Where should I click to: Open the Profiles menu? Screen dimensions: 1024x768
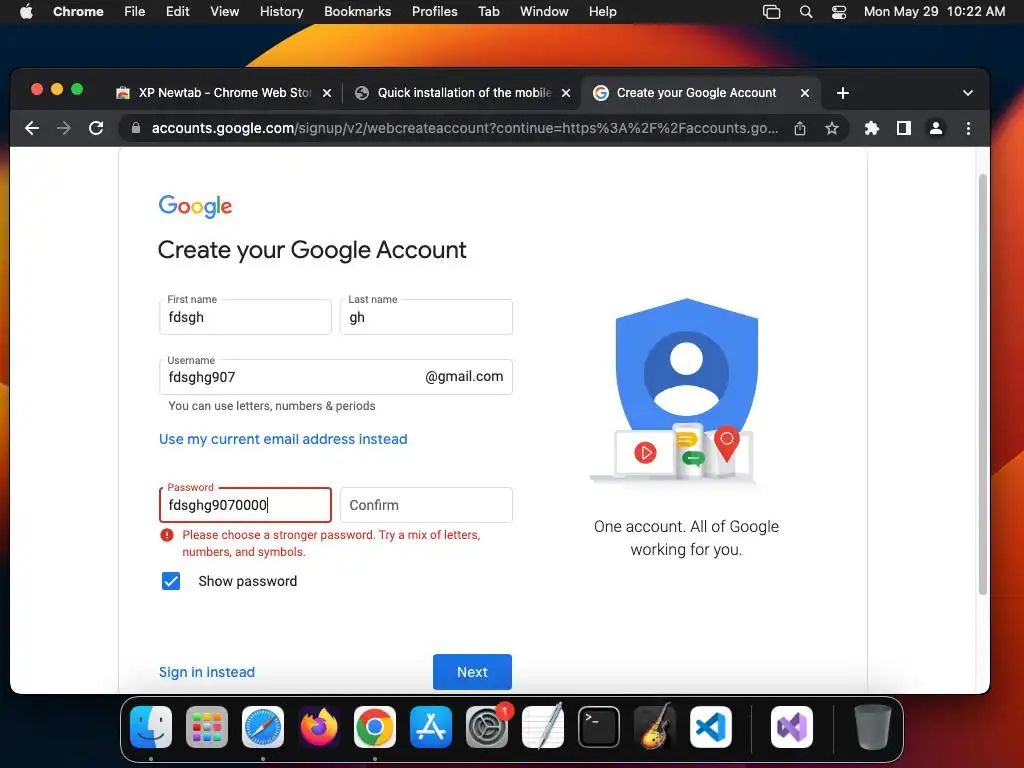pos(434,12)
